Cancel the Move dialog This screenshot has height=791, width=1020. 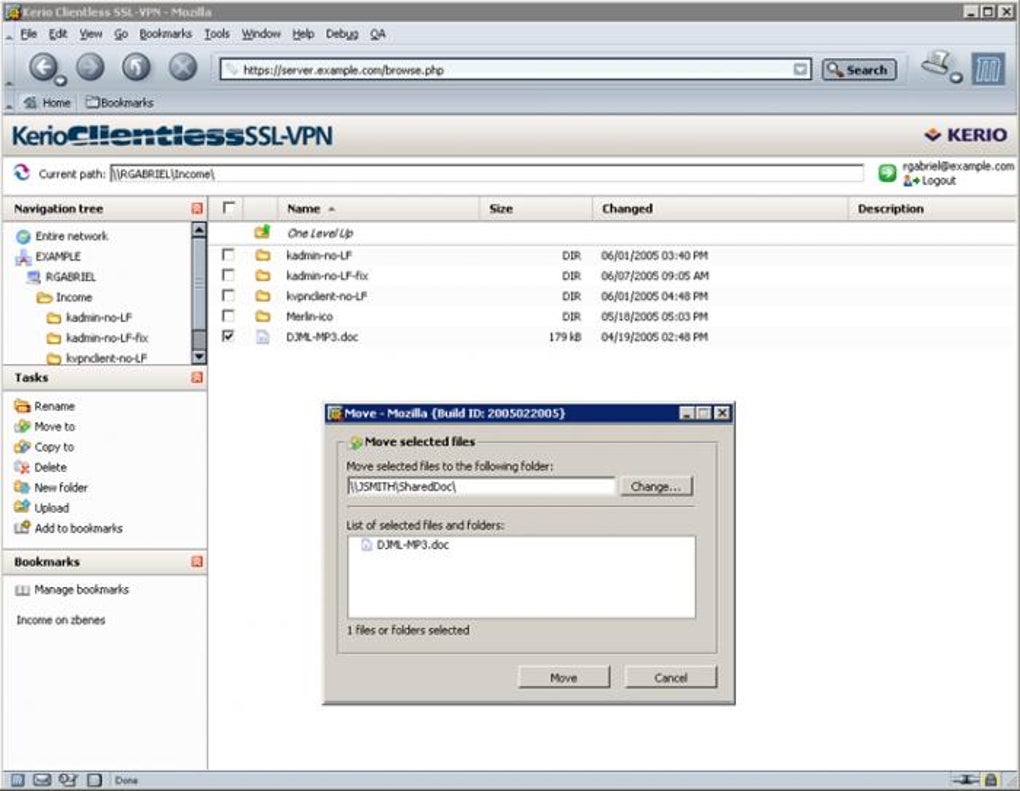(671, 677)
